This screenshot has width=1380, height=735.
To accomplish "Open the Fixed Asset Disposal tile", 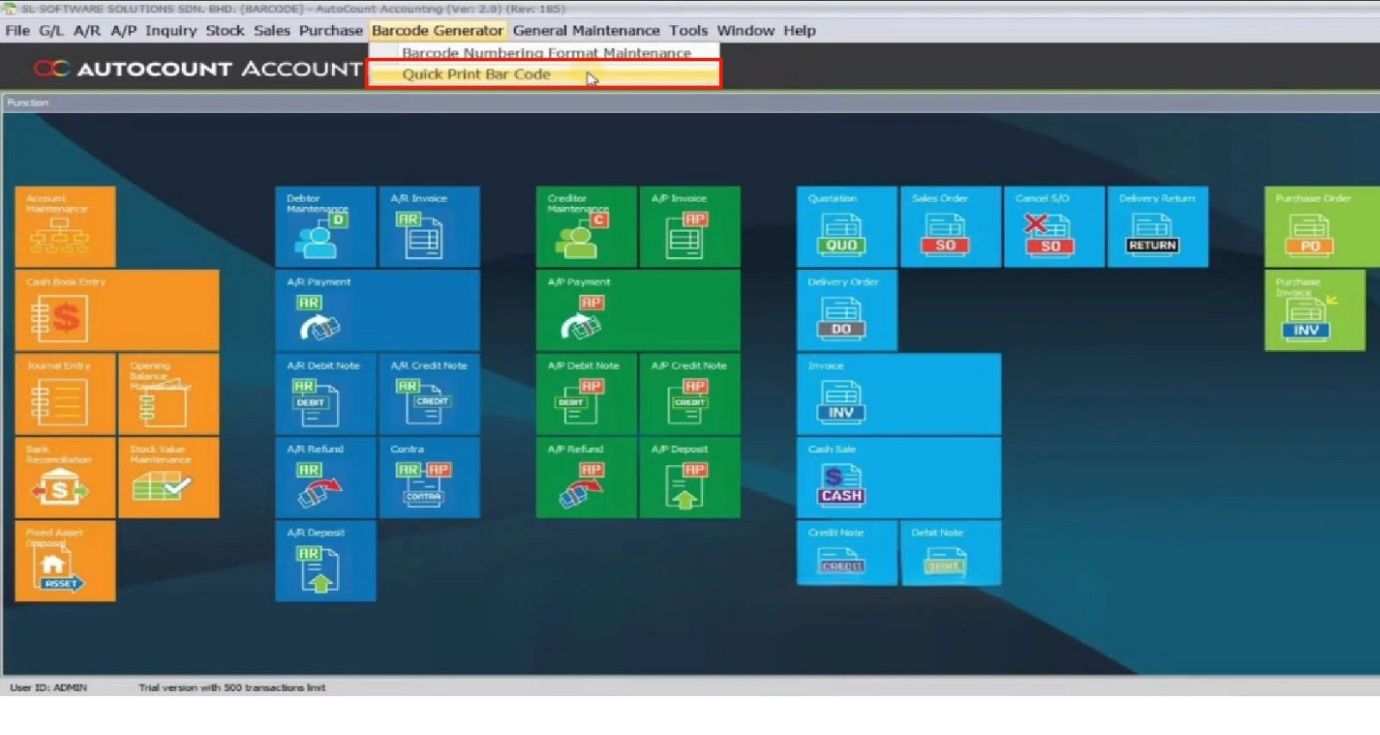I will tap(65, 561).
